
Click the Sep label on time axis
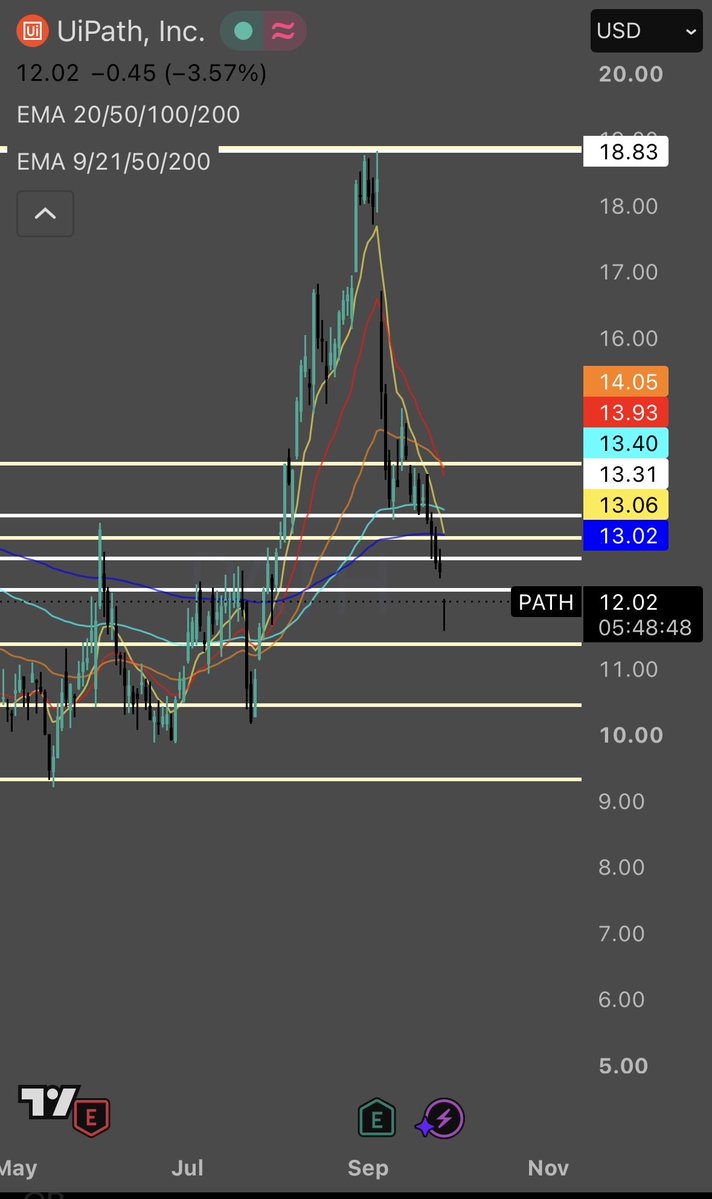(368, 1168)
